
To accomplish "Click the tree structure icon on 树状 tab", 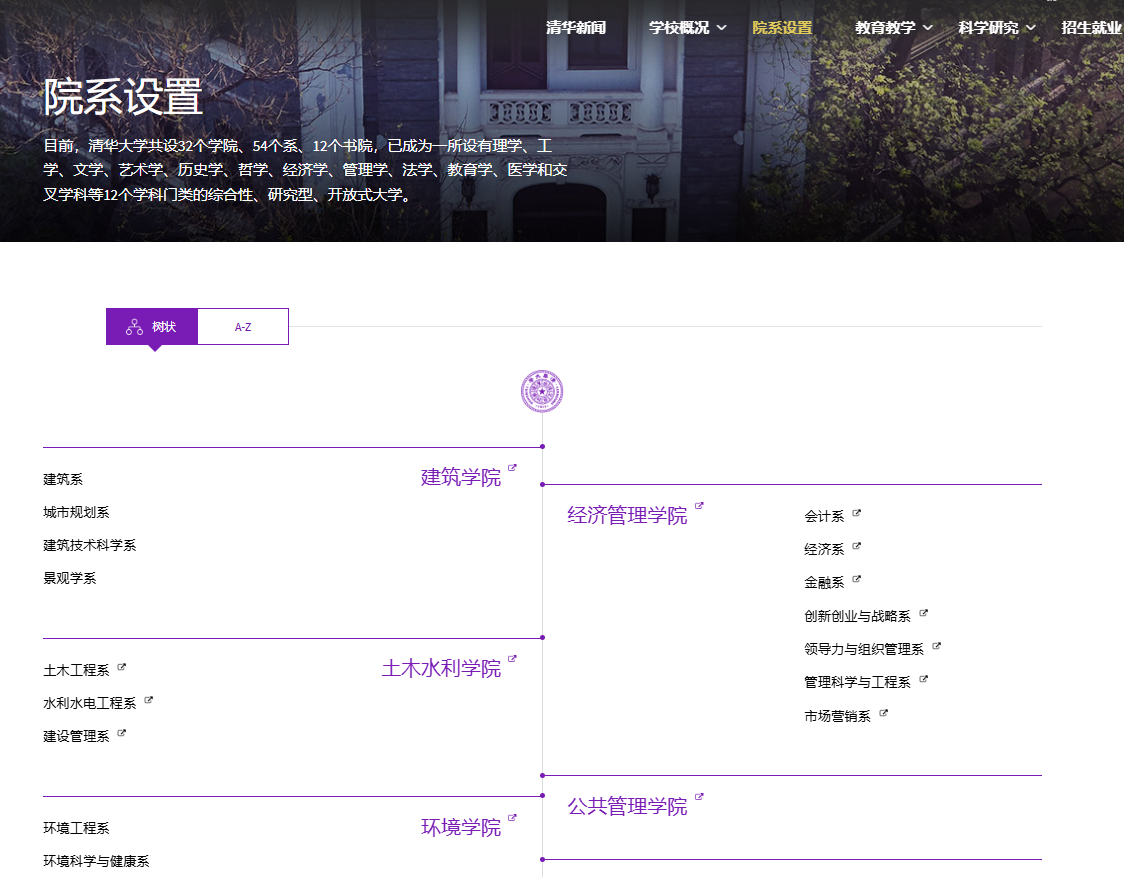I will pyautogui.click(x=134, y=327).
